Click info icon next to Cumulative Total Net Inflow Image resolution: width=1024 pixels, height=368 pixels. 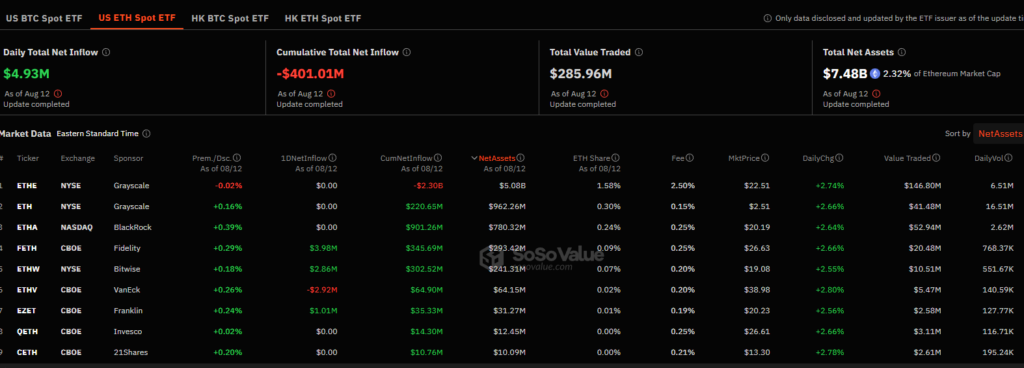click(407, 52)
